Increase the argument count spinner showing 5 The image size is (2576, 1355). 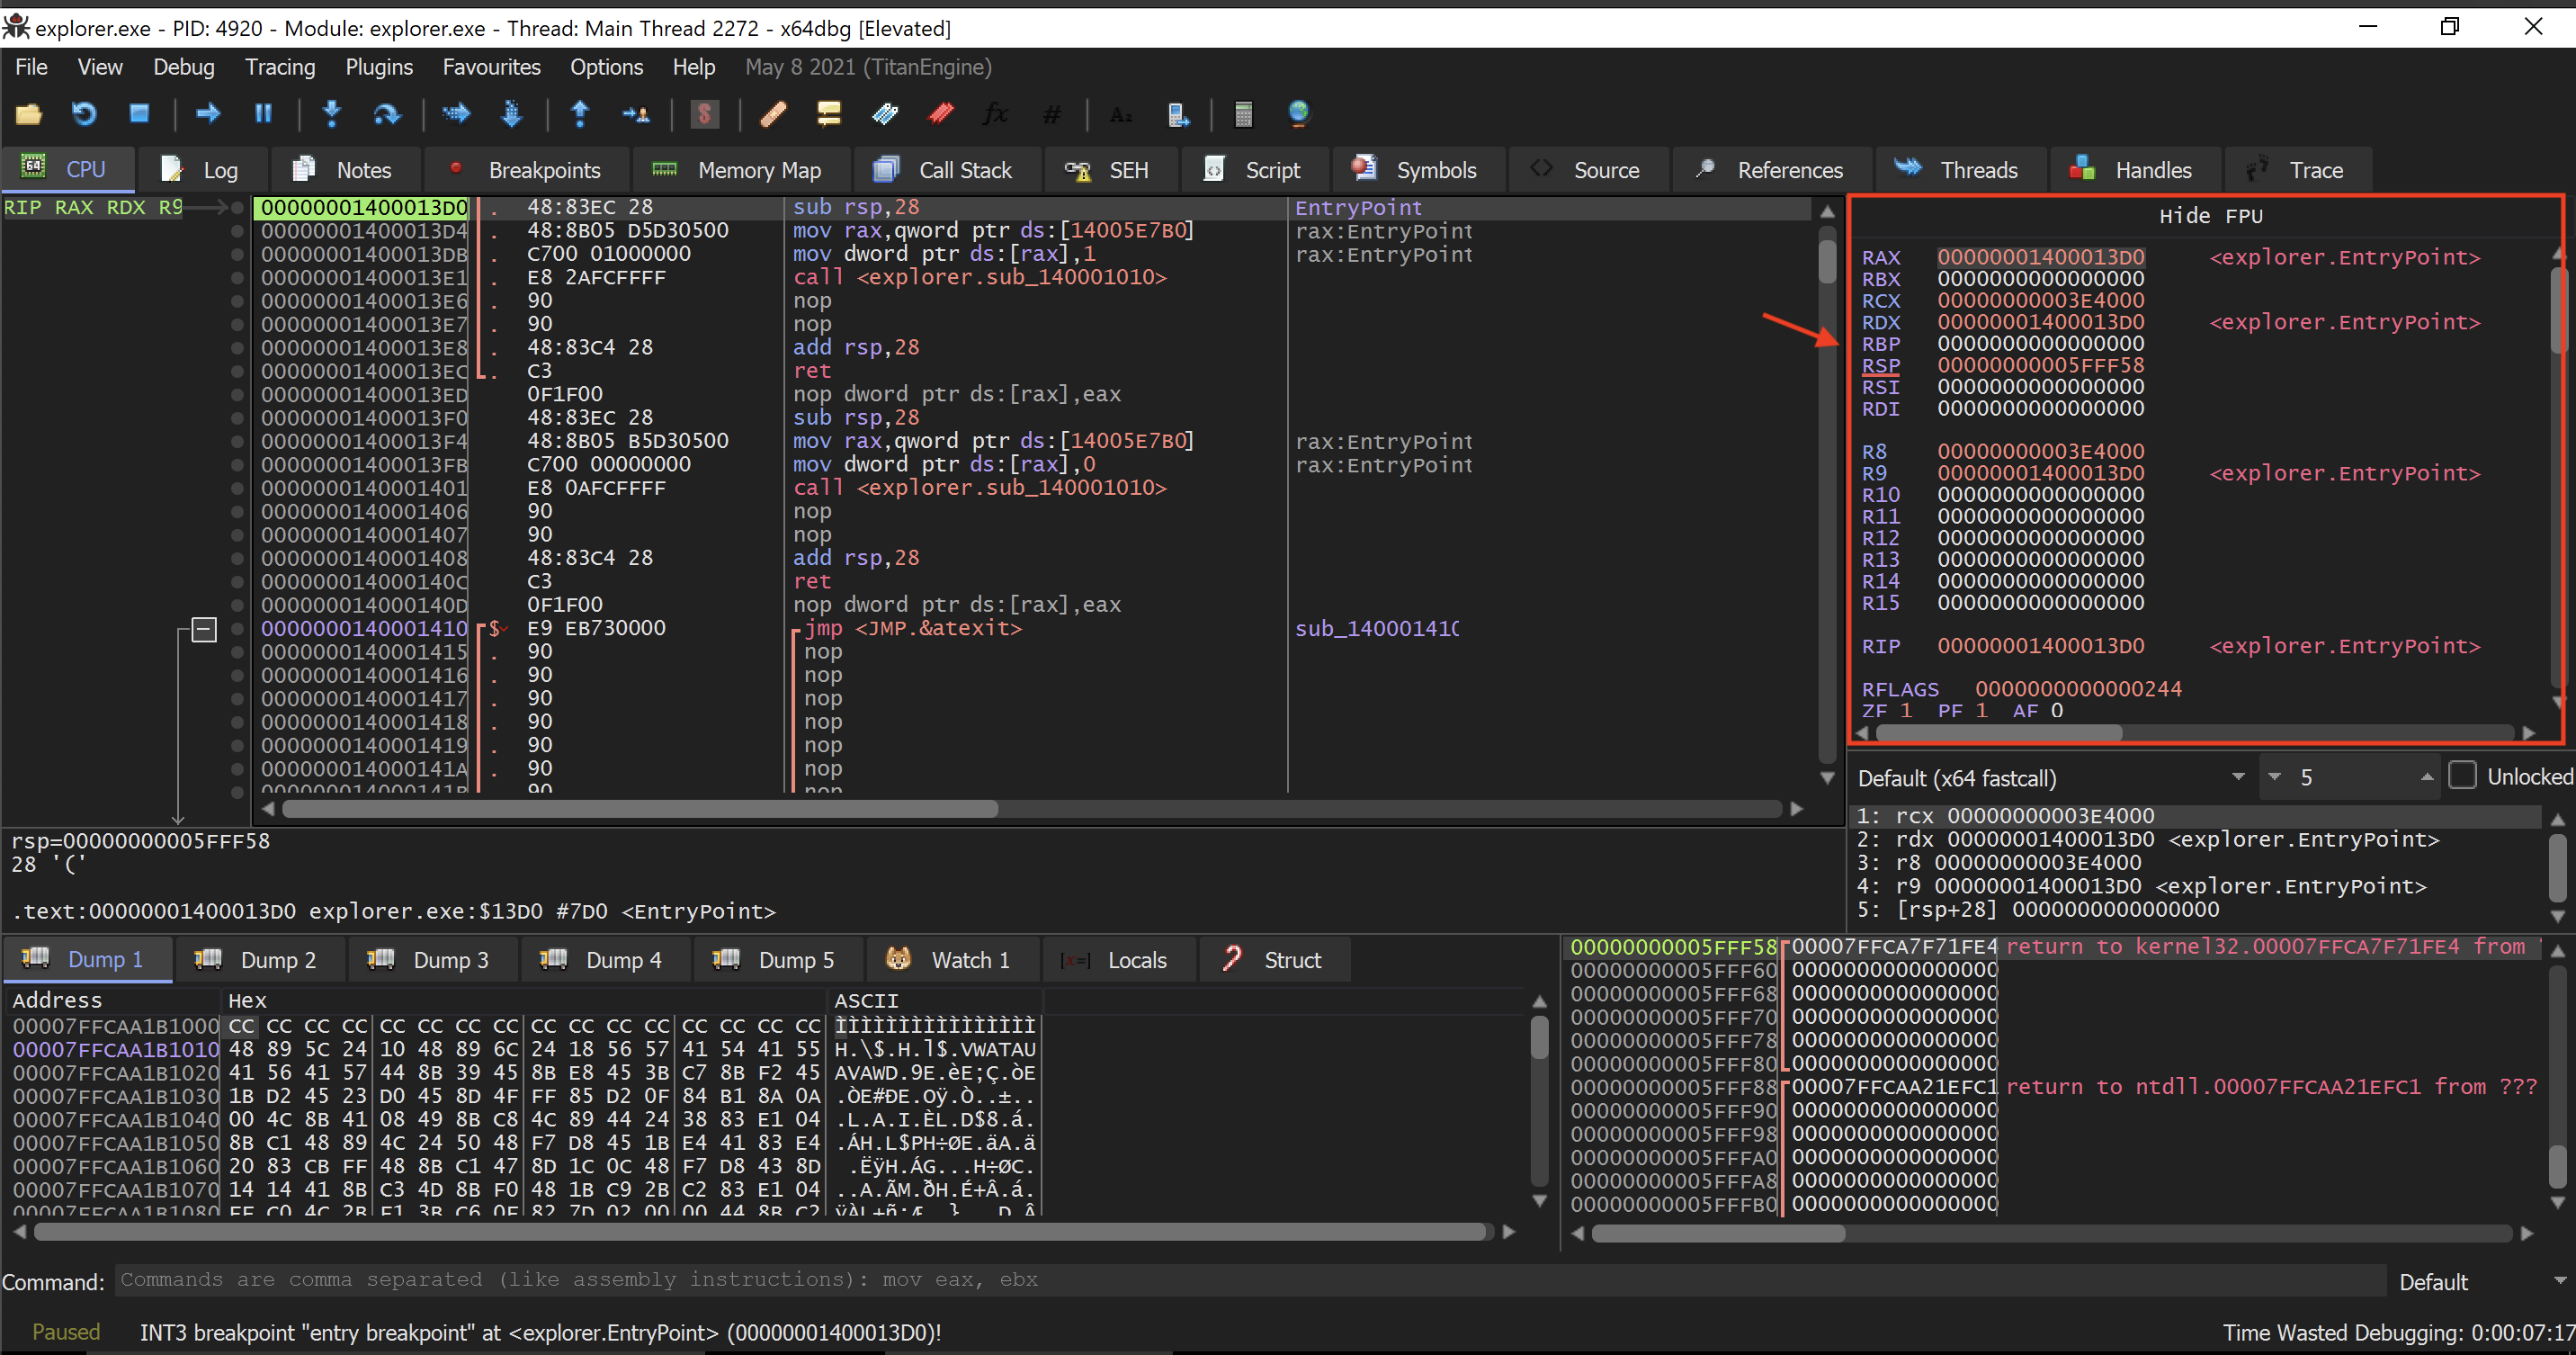tap(2426, 777)
